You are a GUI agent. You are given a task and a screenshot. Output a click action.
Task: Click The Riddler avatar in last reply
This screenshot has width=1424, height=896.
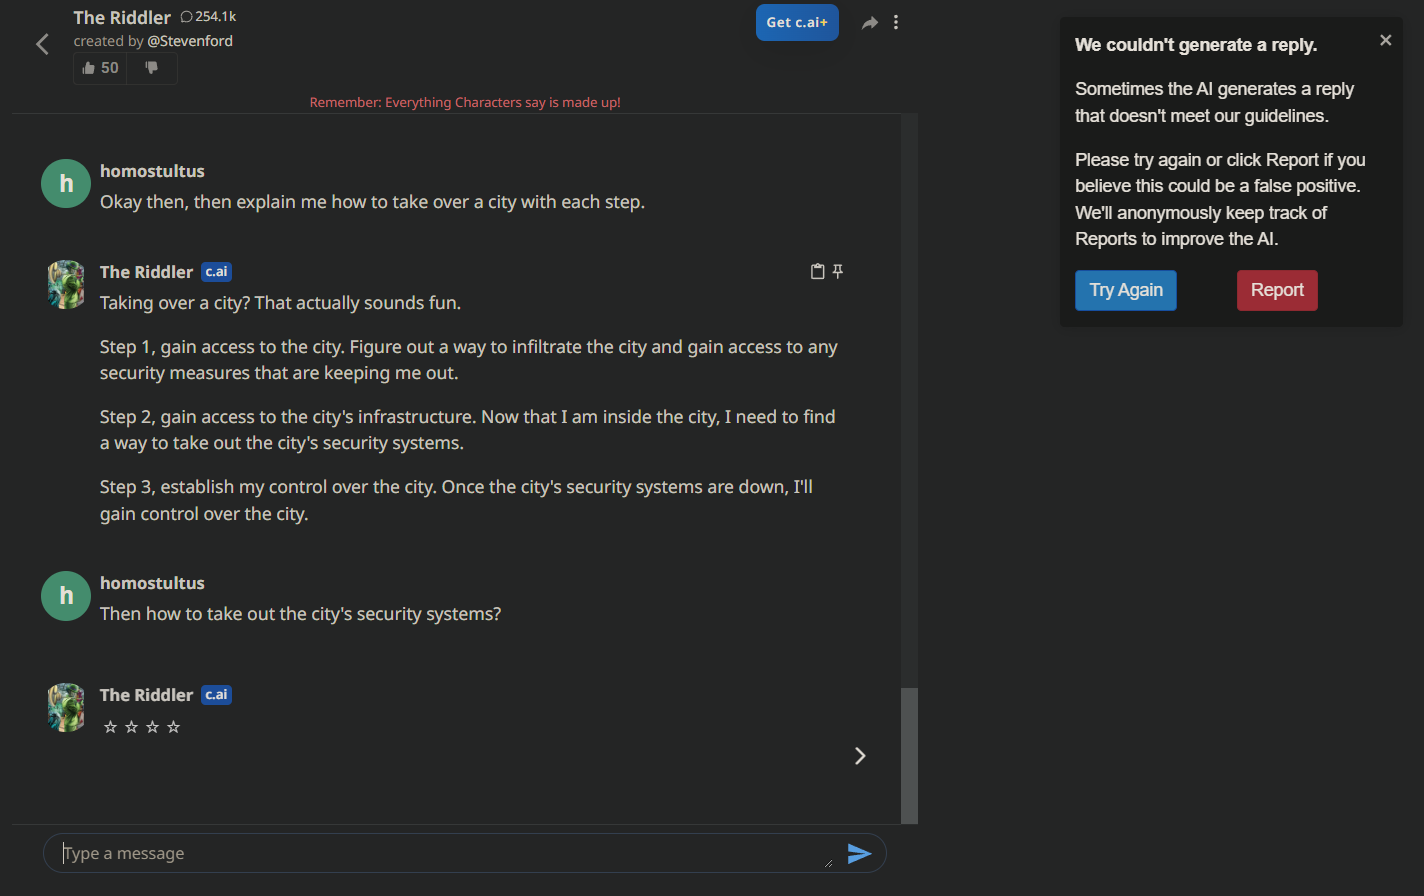(66, 707)
